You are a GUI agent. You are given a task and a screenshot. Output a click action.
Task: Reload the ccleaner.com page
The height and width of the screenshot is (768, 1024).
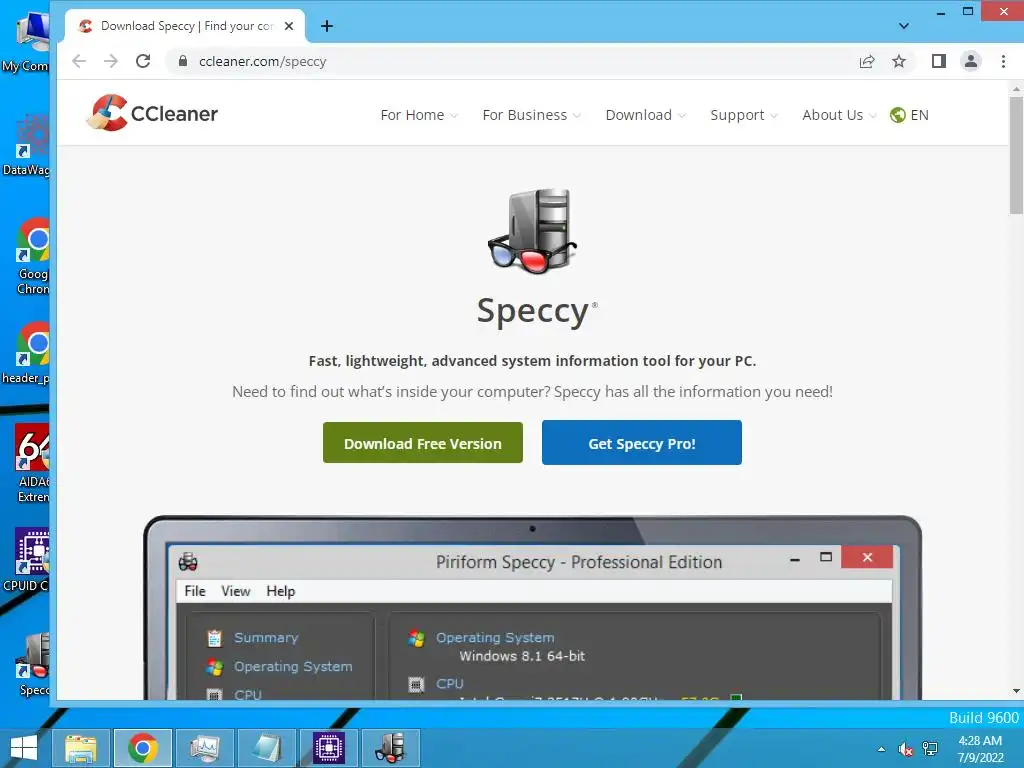click(x=143, y=61)
